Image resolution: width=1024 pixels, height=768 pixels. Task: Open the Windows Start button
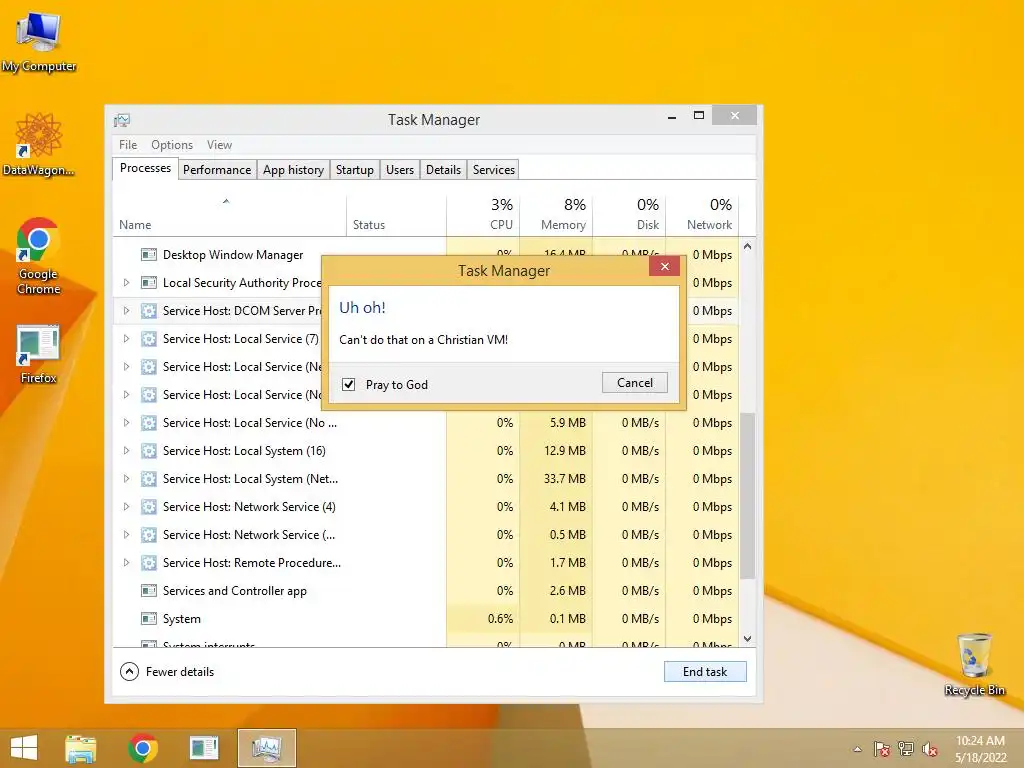coord(24,748)
